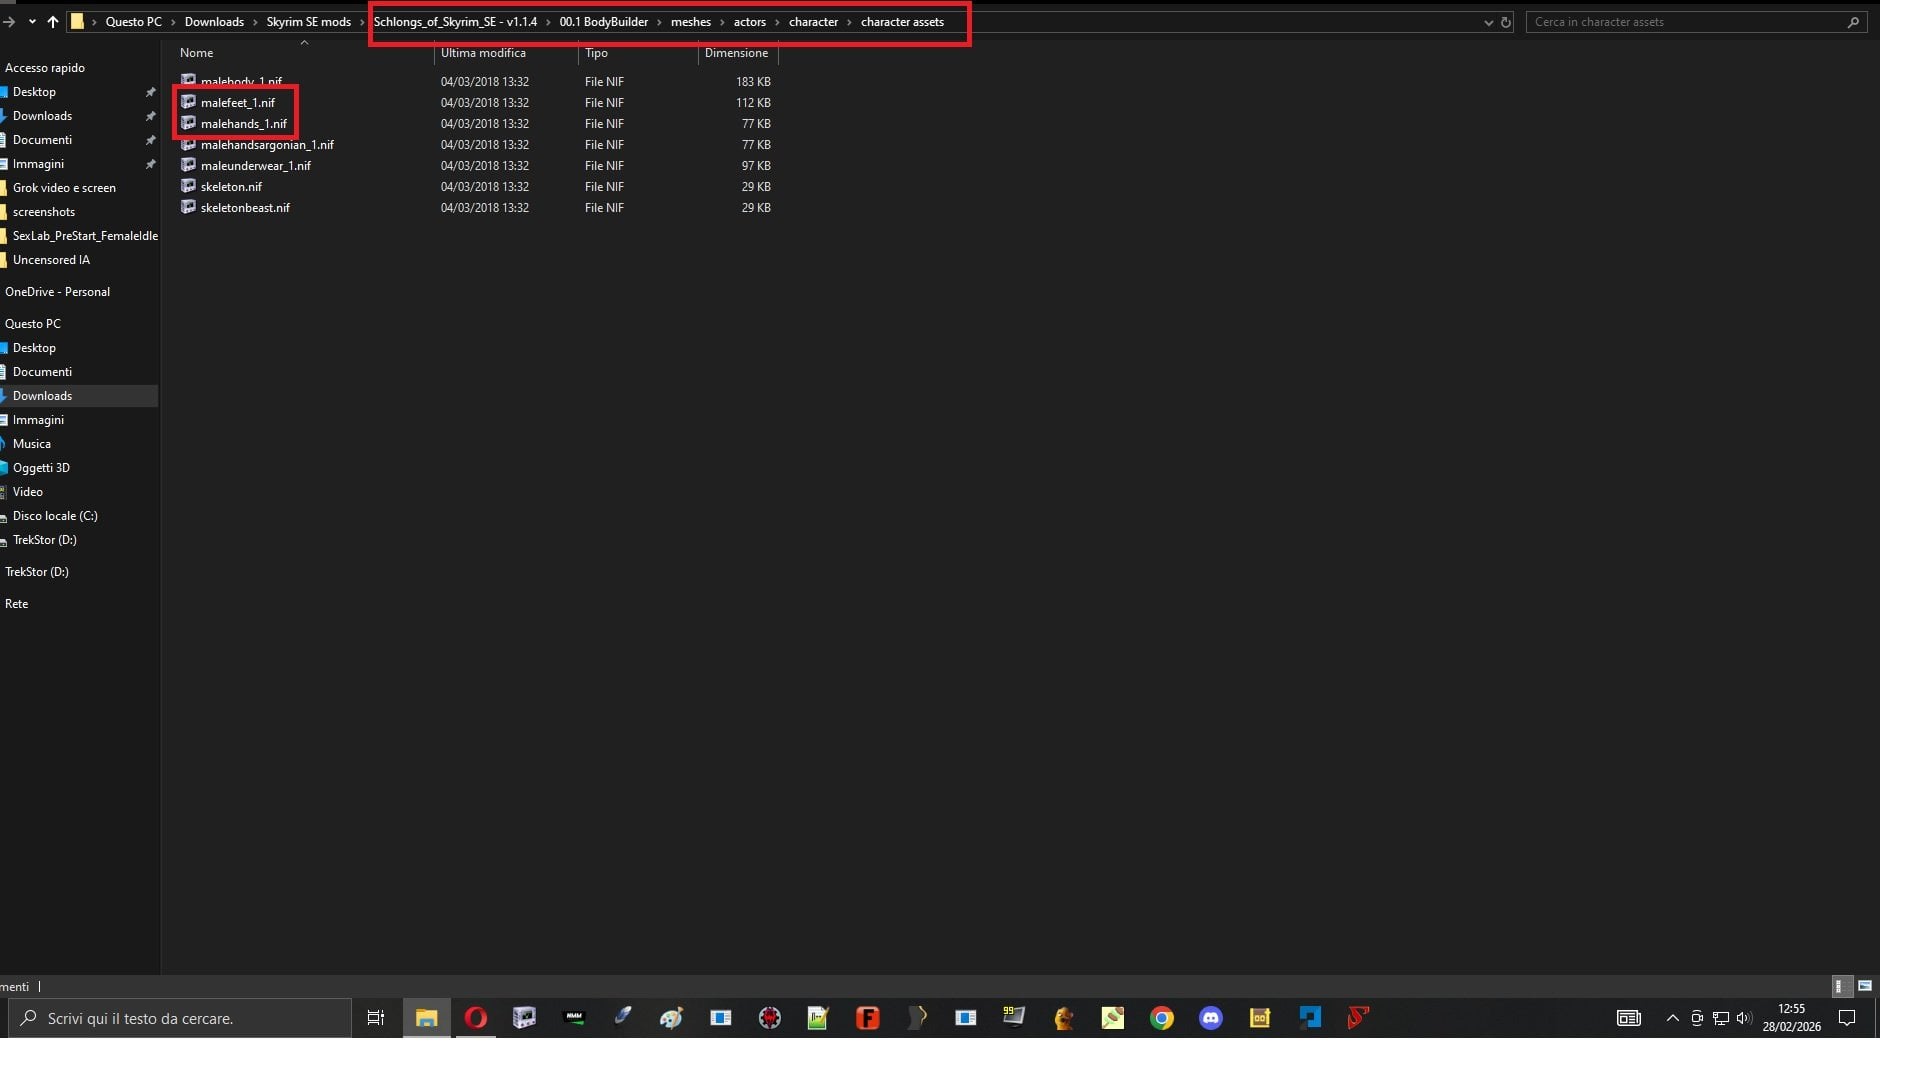The width and height of the screenshot is (1920, 1080).
Task: Select the skeletonbeast.nif file icon
Action: click(188, 207)
